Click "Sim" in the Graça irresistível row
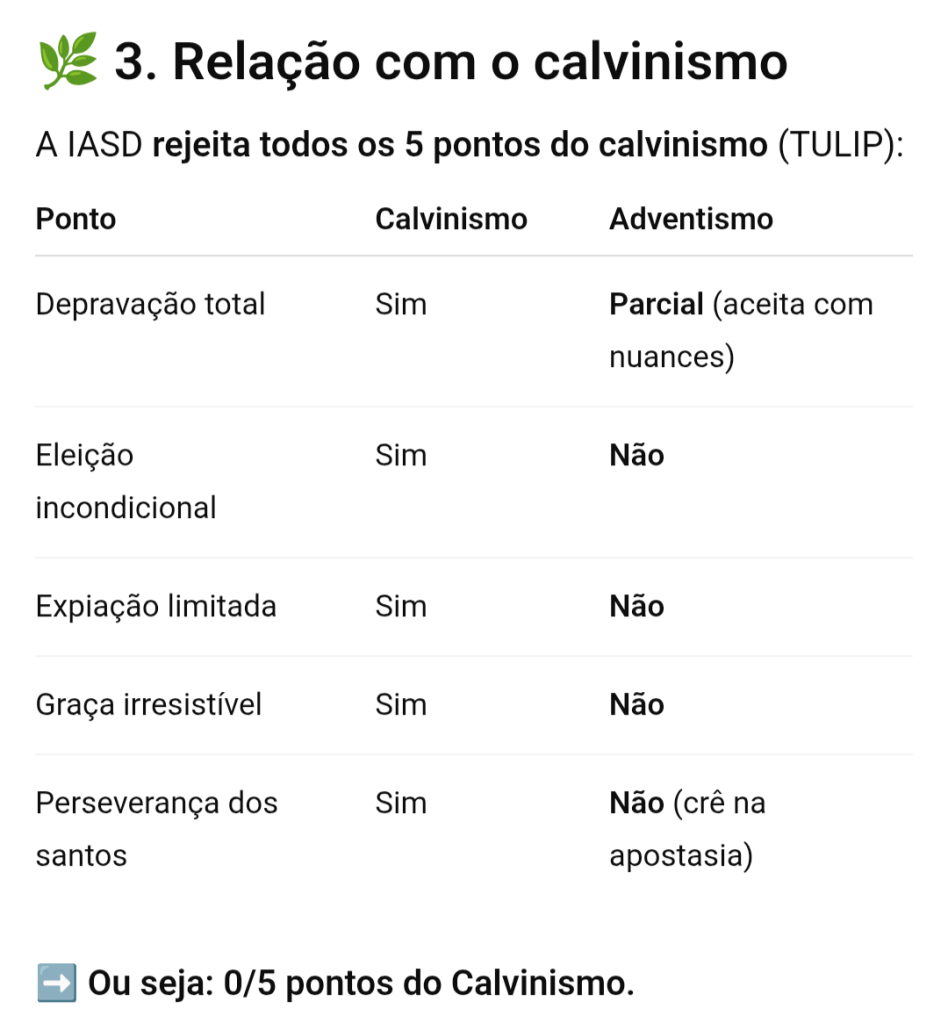 point(401,705)
